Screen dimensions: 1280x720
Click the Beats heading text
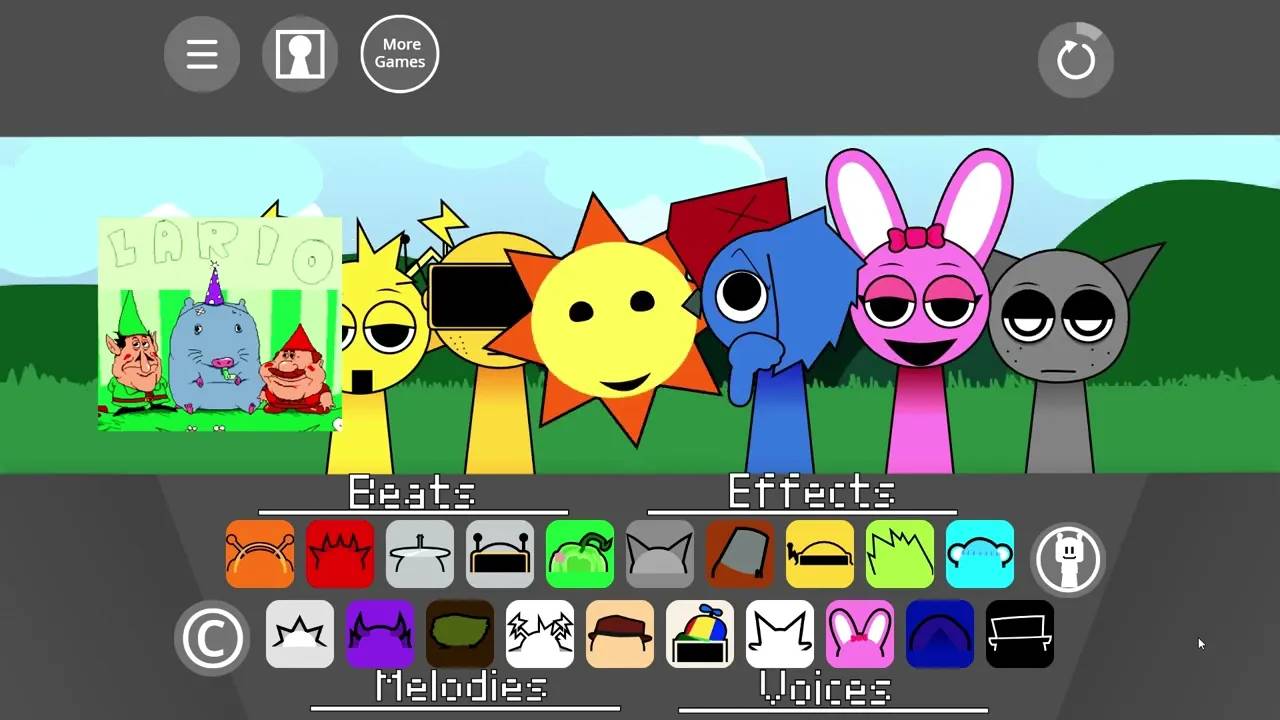pyautogui.click(x=412, y=492)
